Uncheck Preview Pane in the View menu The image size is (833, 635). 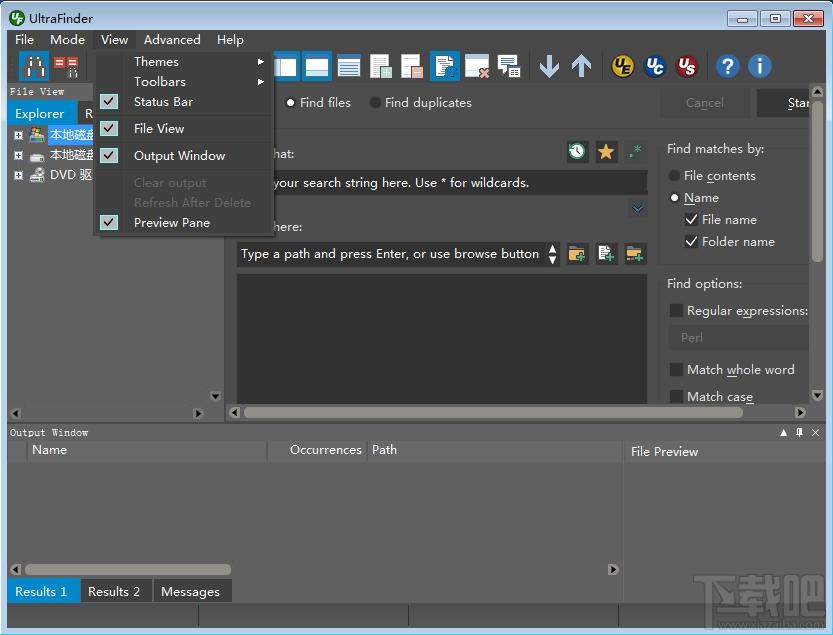183,223
